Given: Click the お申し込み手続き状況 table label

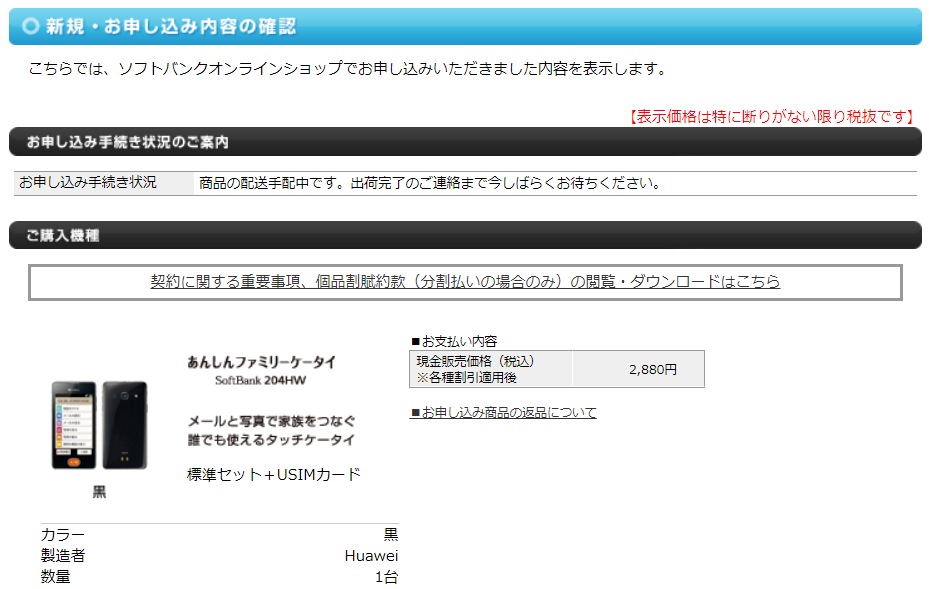Looking at the screenshot, I should coord(104,183).
